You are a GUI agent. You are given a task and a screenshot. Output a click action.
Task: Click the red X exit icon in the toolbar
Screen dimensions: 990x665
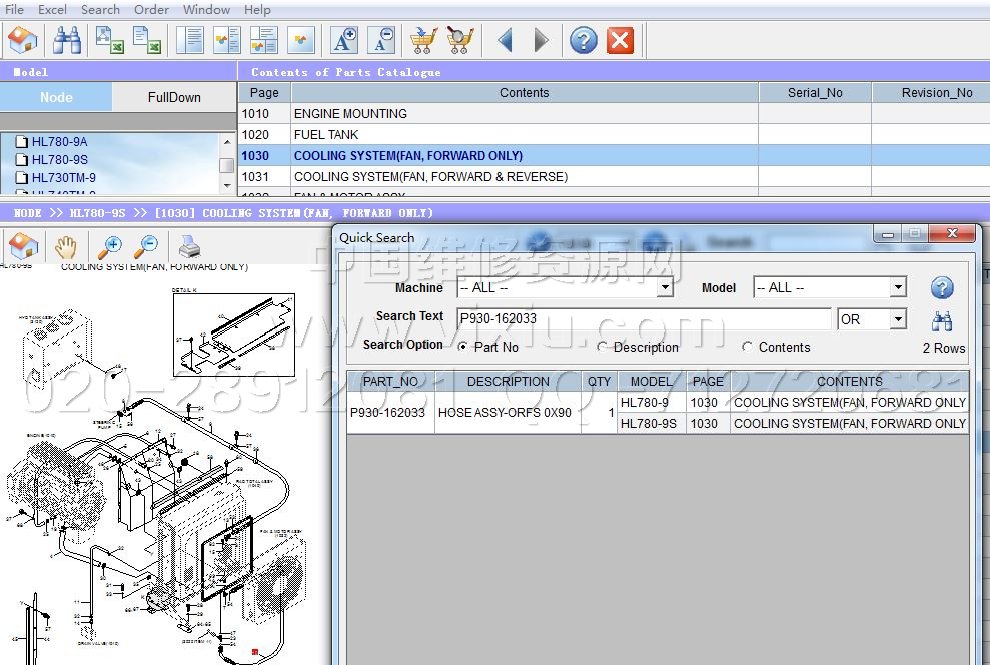pos(620,40)
